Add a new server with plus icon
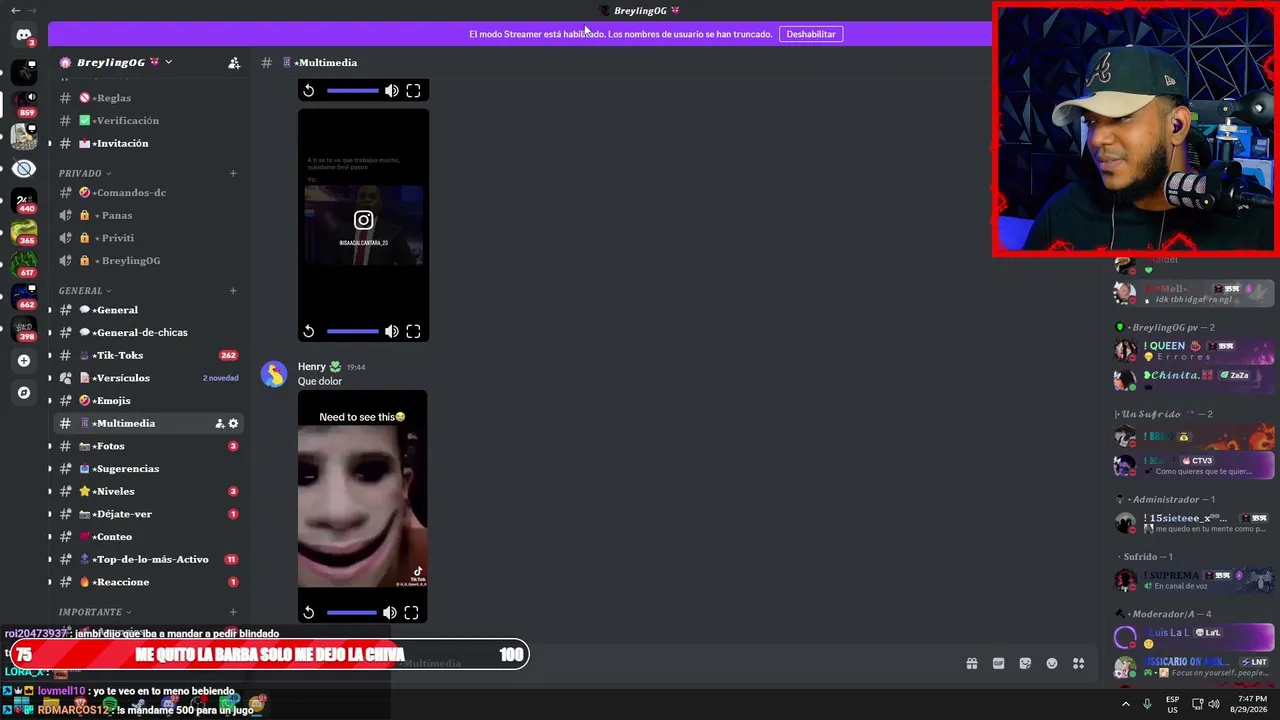 (x=24, y=360)
